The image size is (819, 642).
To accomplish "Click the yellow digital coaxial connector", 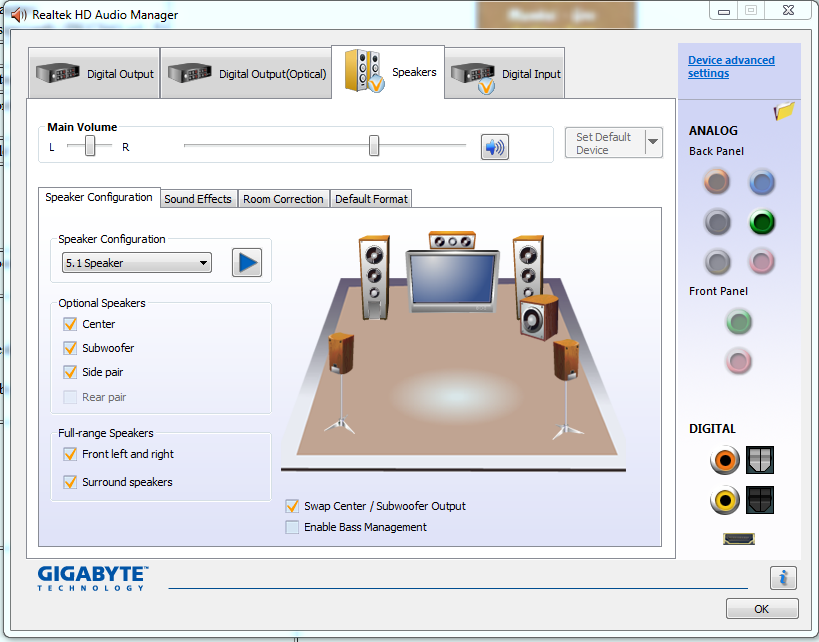I will coord(725,500).
